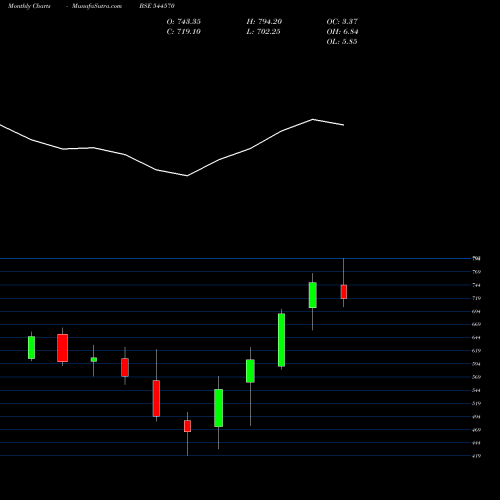Click the 594 price axis label
The width and height of the screenshot is (500, 500).
pos(477,364)
